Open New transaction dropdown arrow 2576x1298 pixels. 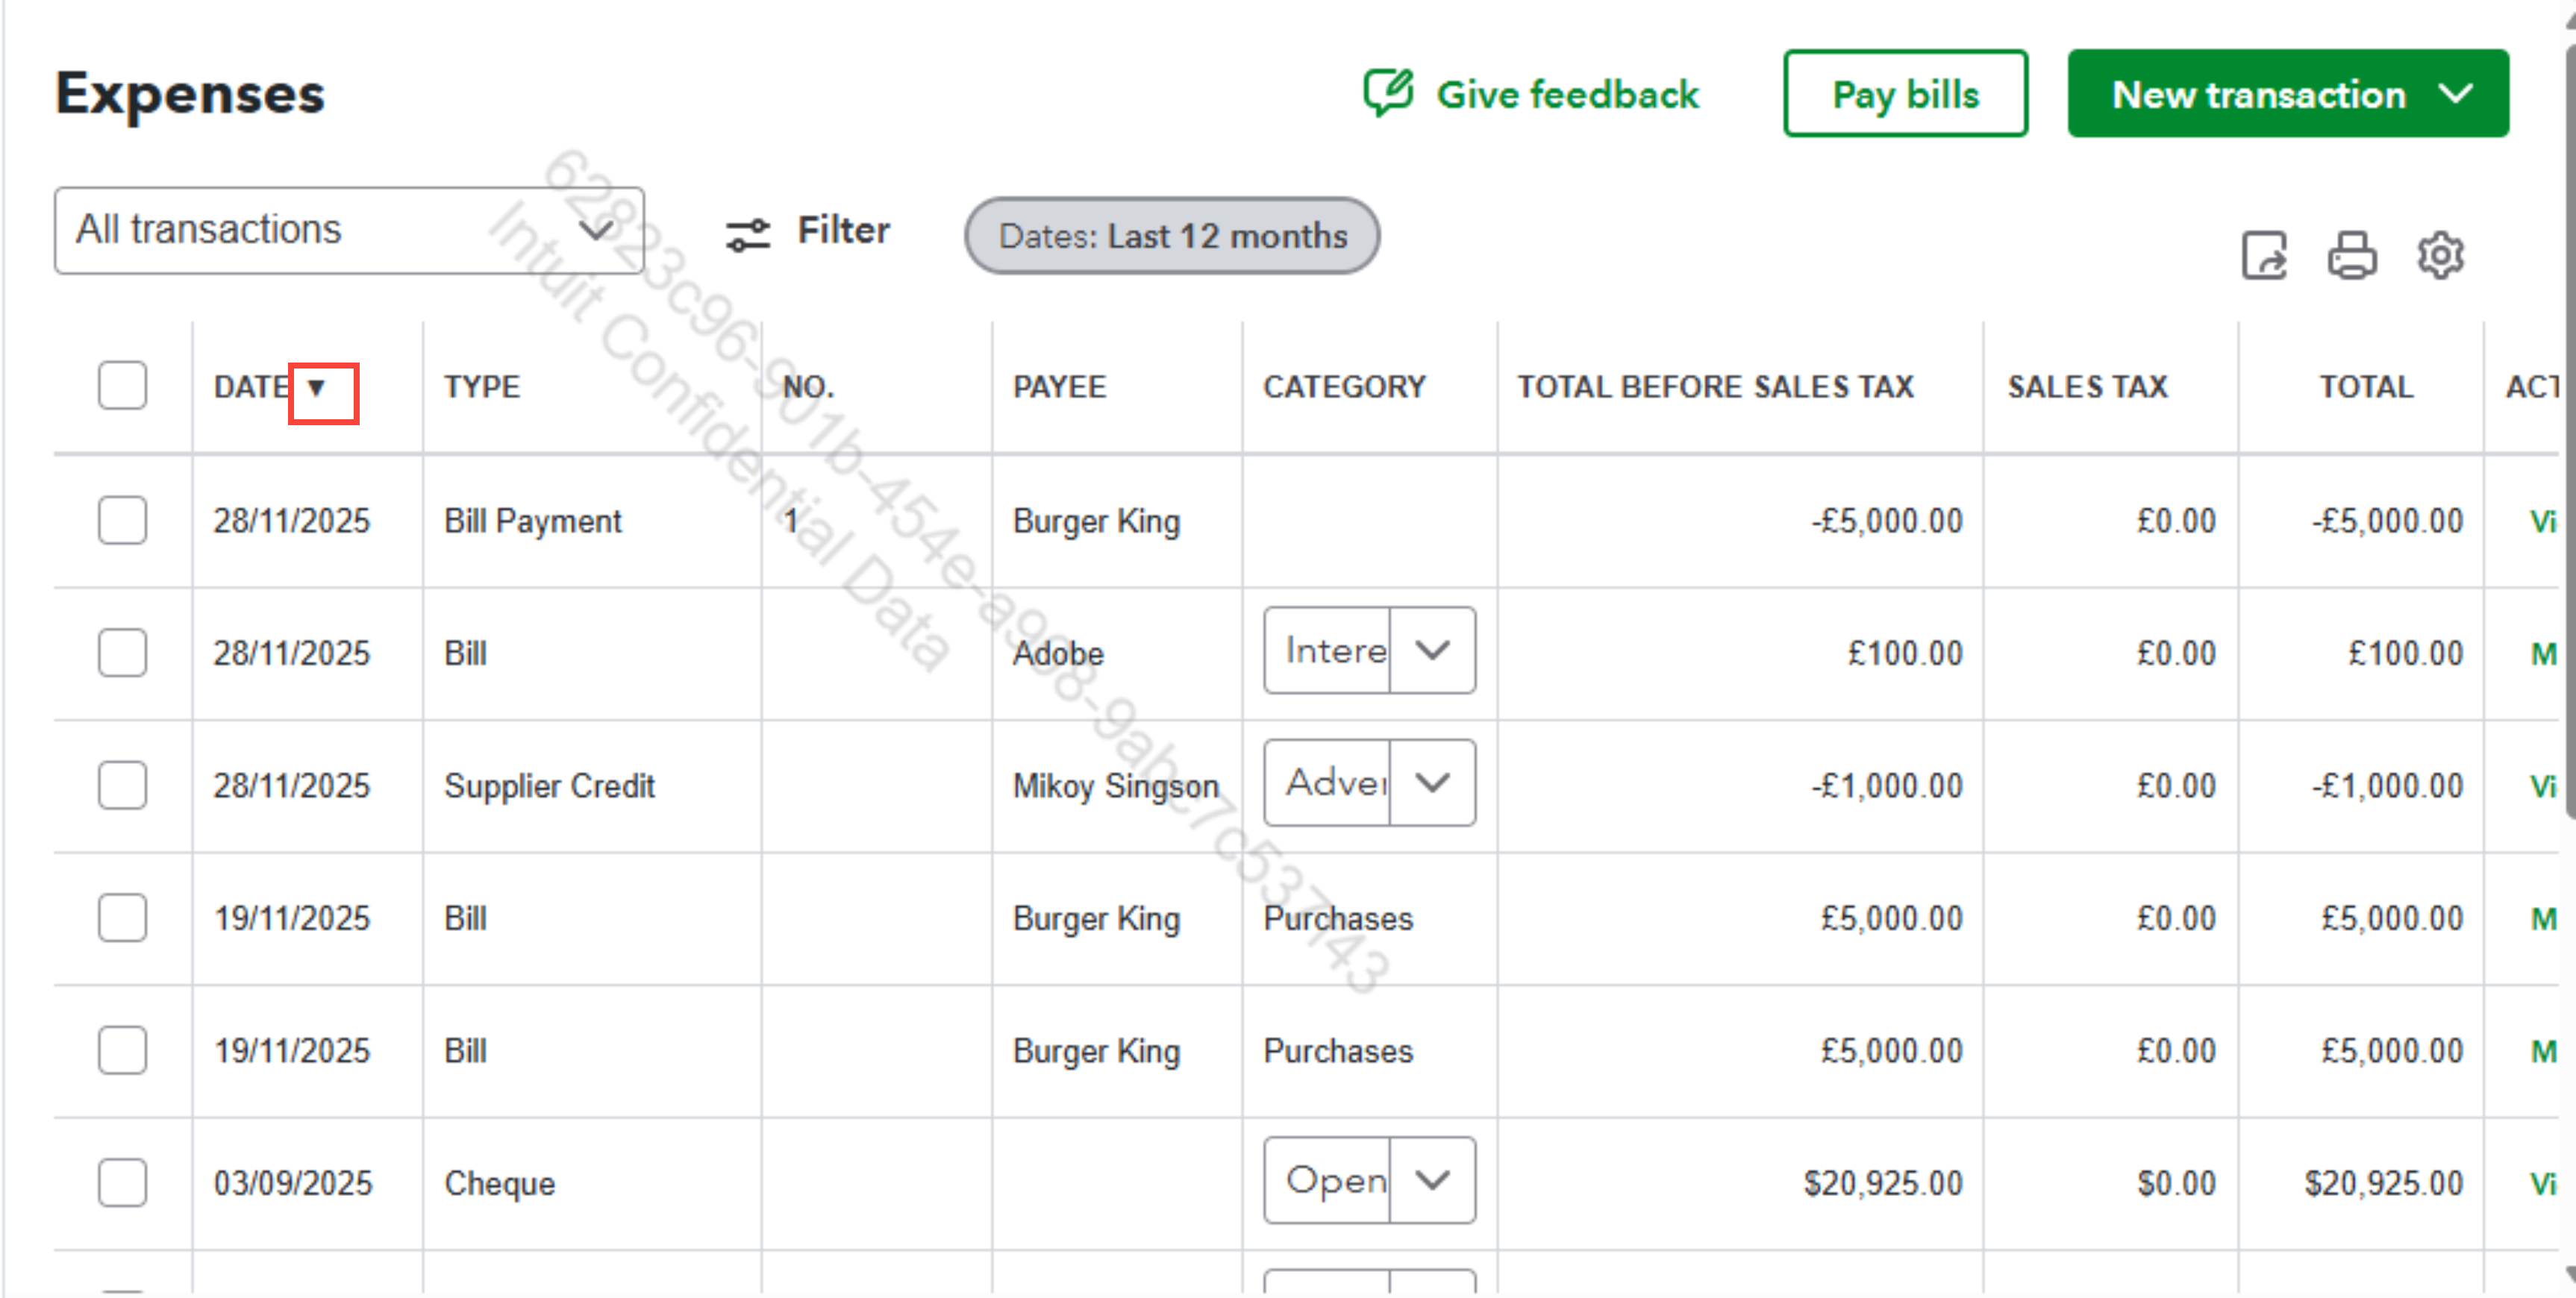2456,94
